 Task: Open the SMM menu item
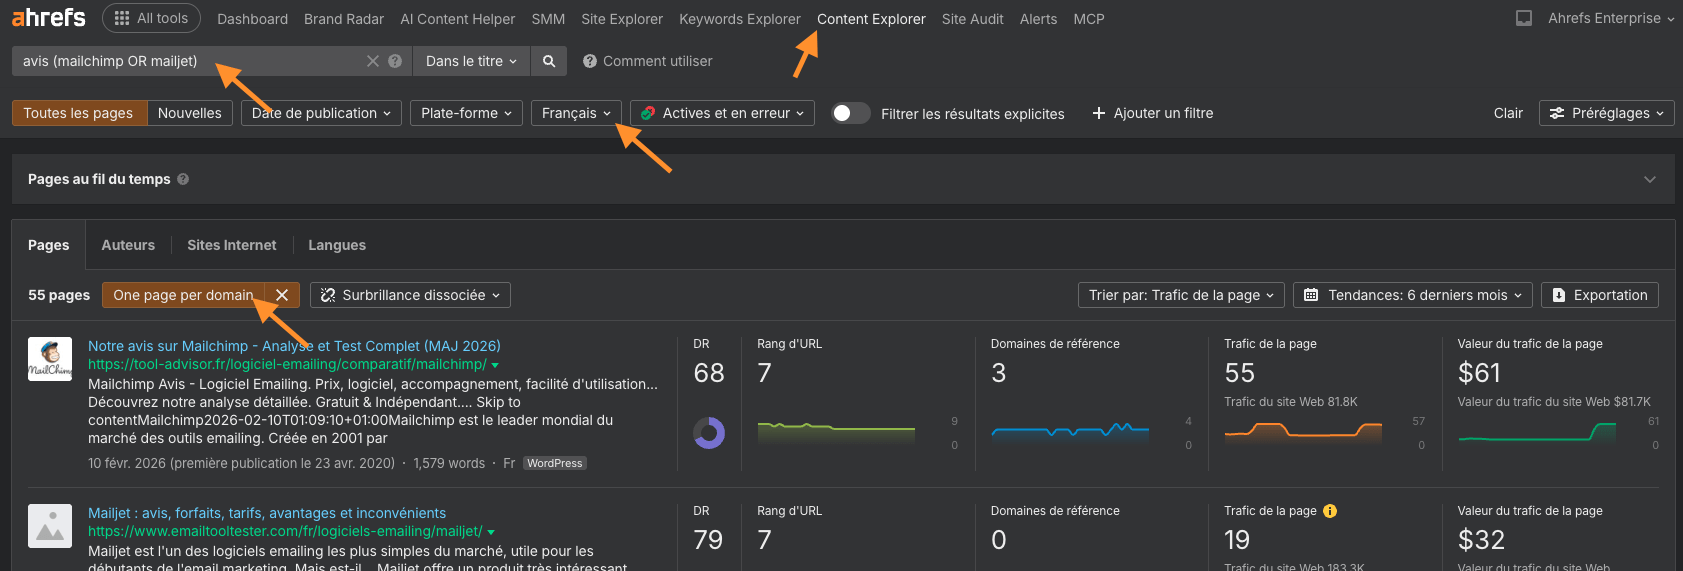(x=548, y=19)
